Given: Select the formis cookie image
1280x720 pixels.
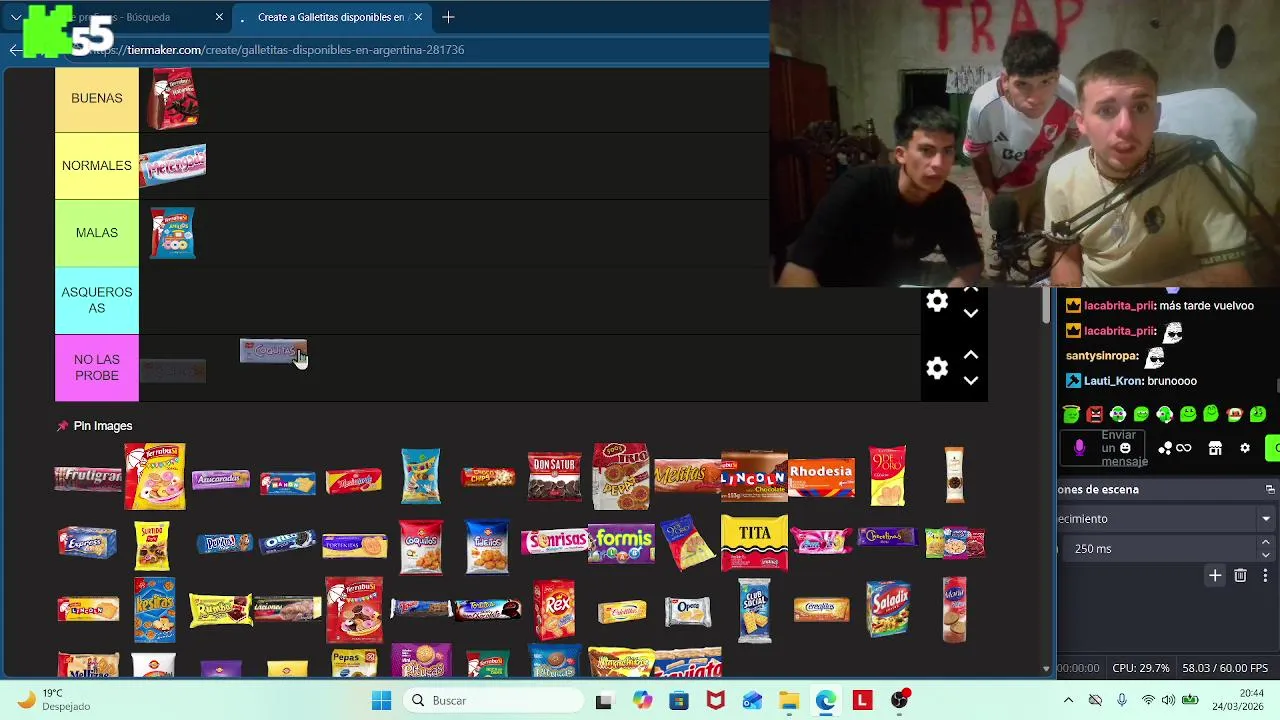Looking at the screenshot, I should 621,543.
